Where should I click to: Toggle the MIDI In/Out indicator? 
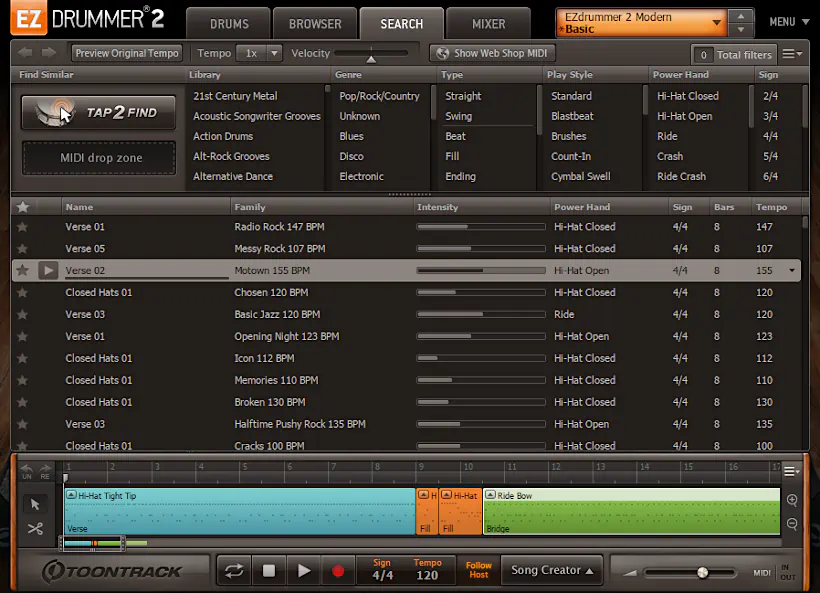775,573
